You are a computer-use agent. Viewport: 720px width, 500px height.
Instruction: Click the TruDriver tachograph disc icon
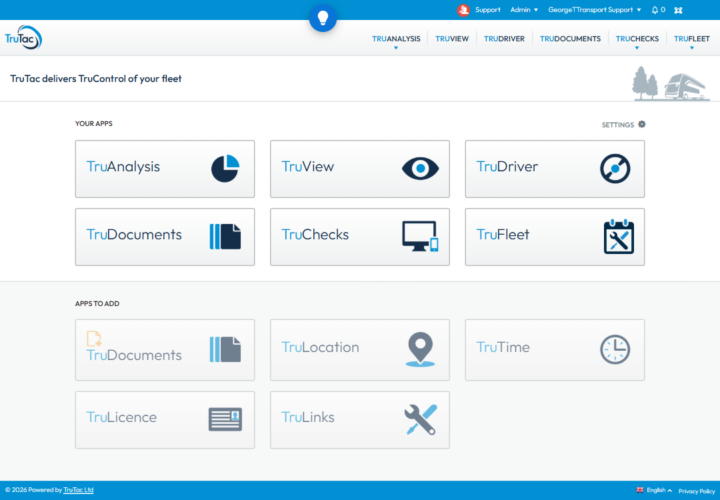pos(615,169)
